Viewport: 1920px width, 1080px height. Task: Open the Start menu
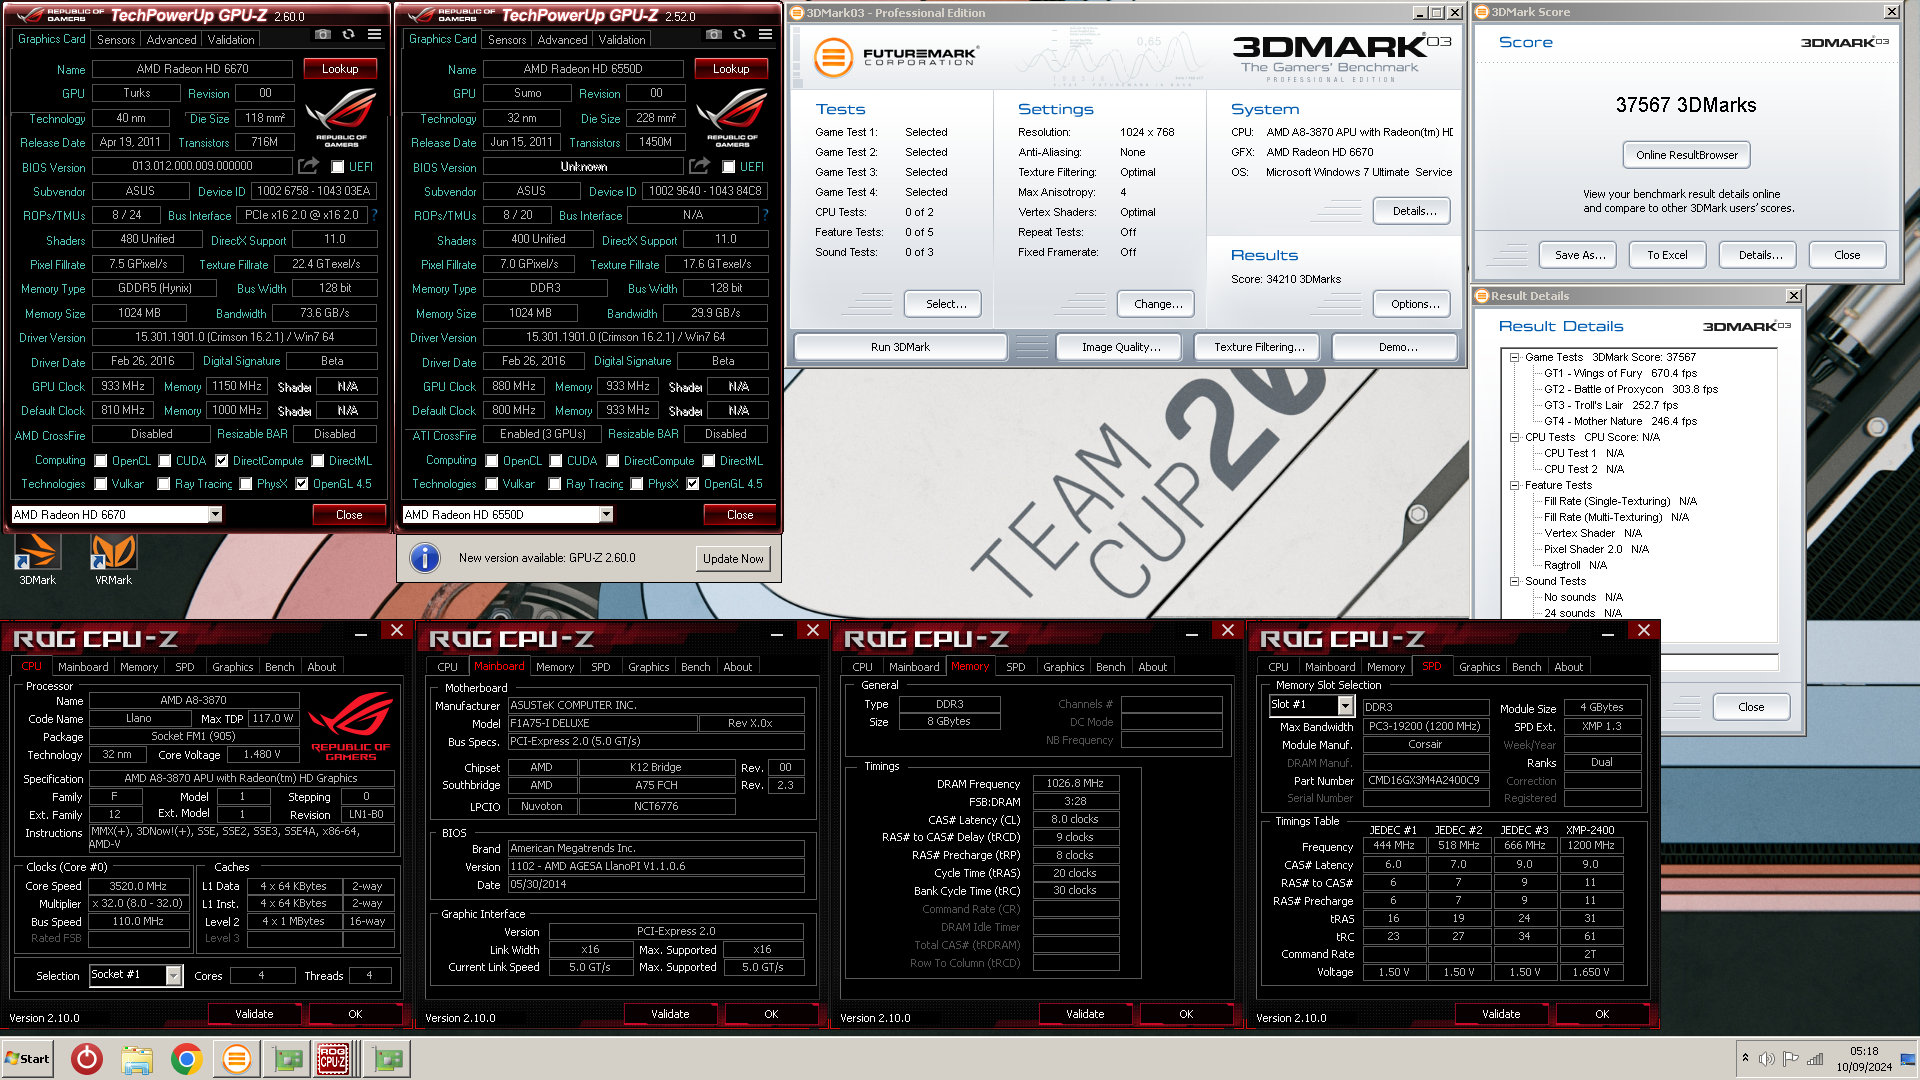28,1058
